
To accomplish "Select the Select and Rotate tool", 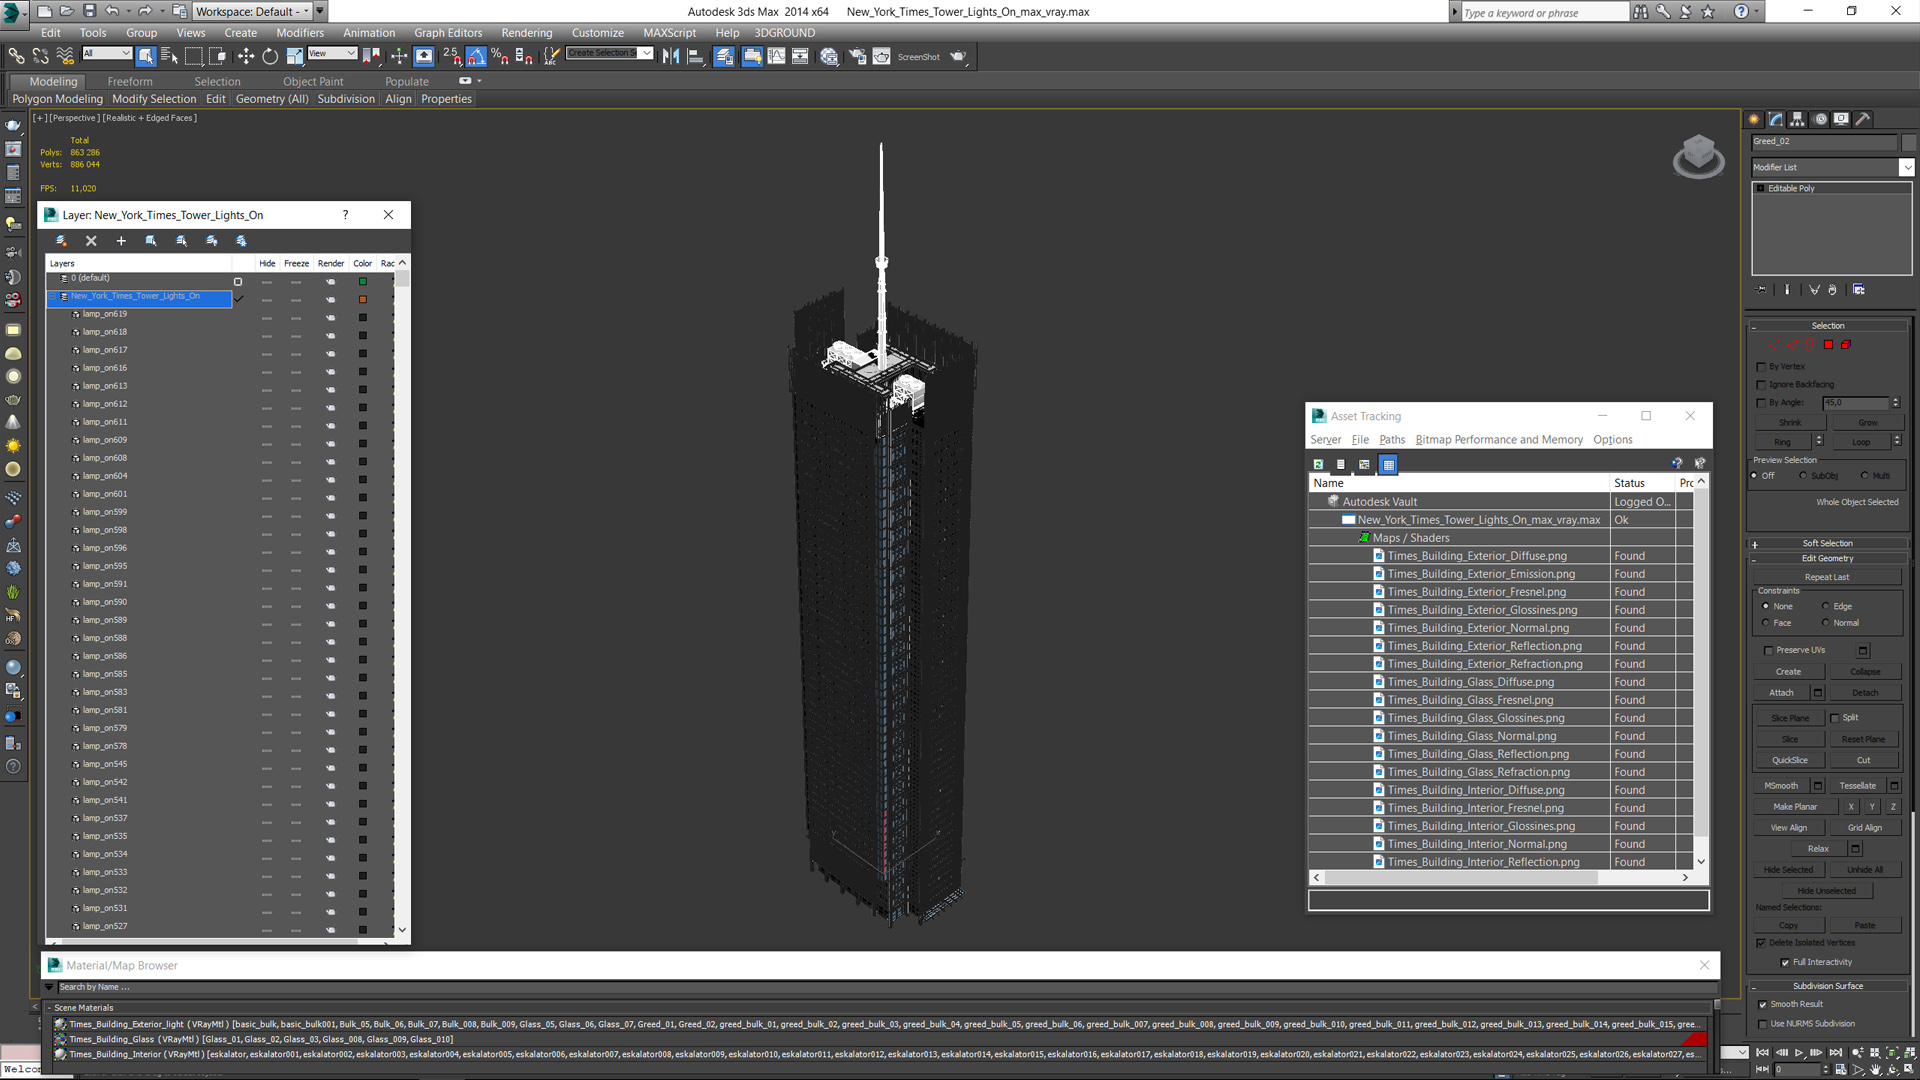I will click(270, 56).
